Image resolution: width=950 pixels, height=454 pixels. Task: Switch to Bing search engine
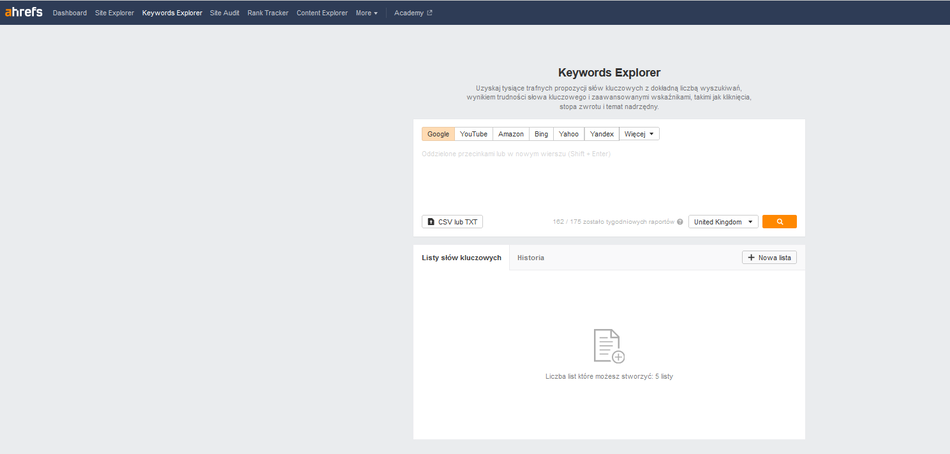541,134
